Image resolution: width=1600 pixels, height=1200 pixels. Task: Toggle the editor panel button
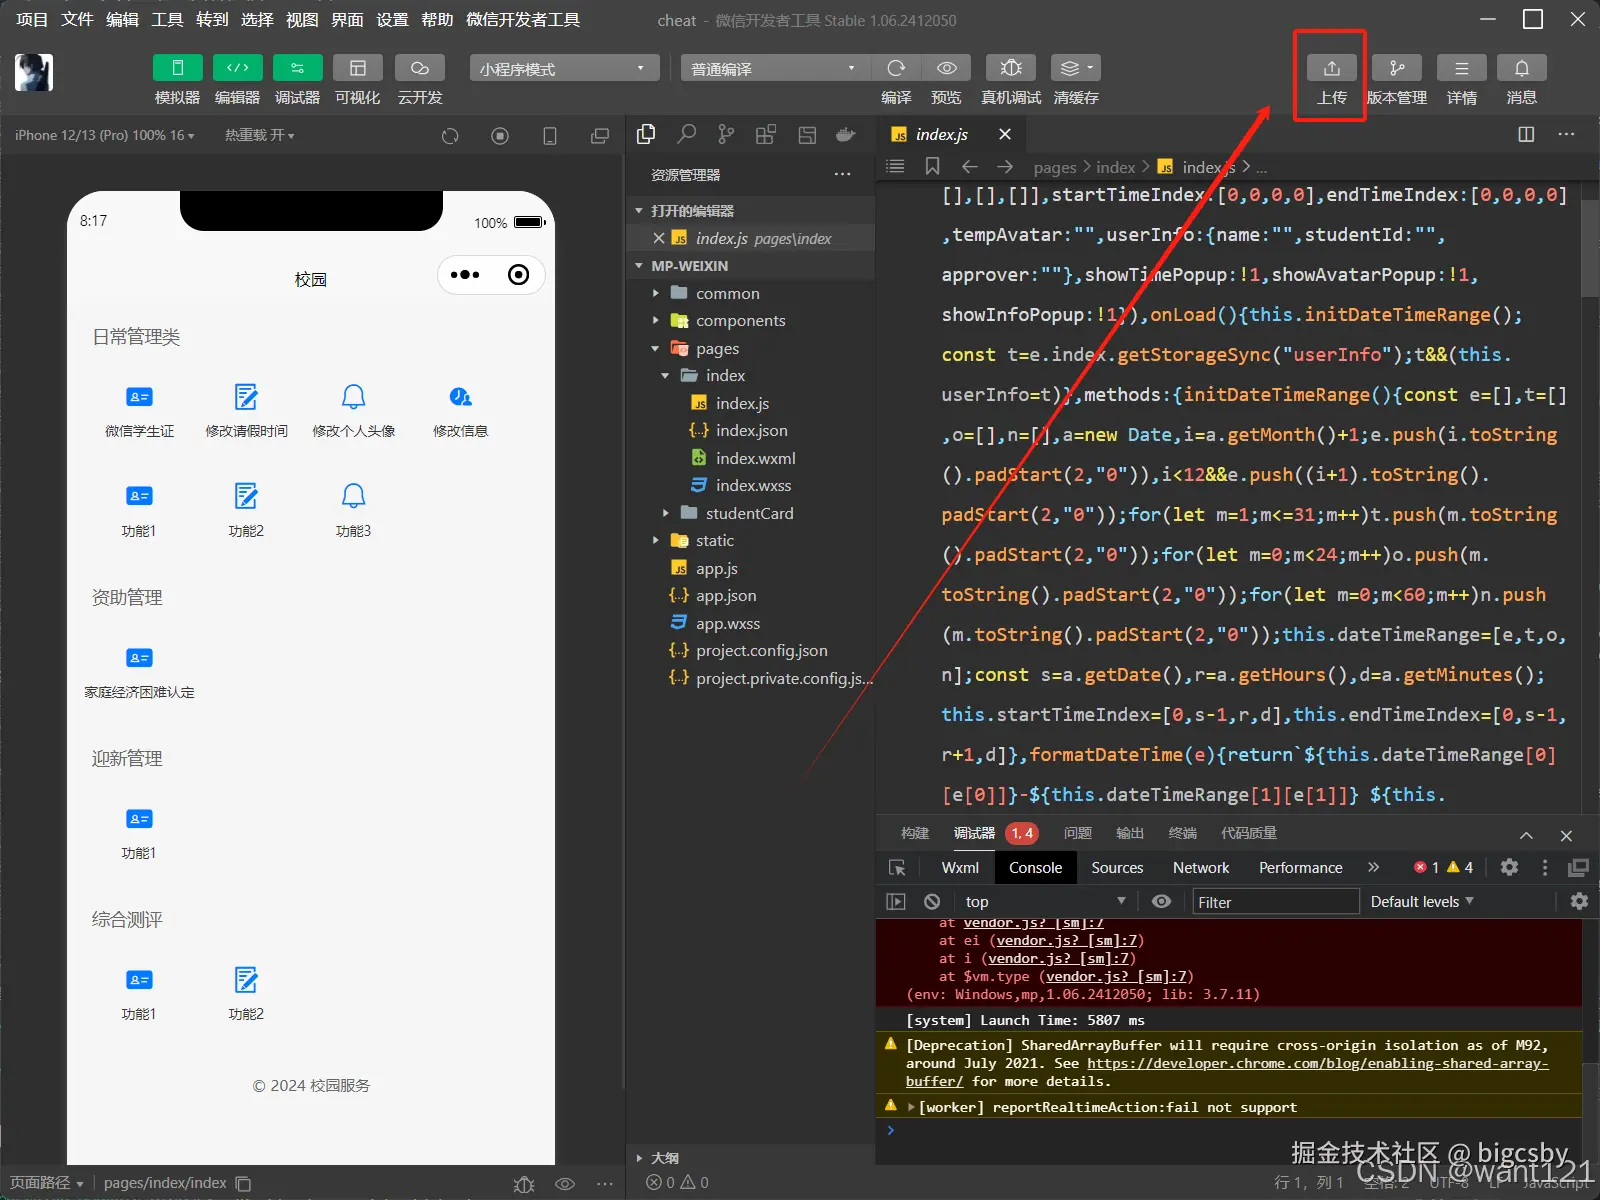tap(238, 68)
